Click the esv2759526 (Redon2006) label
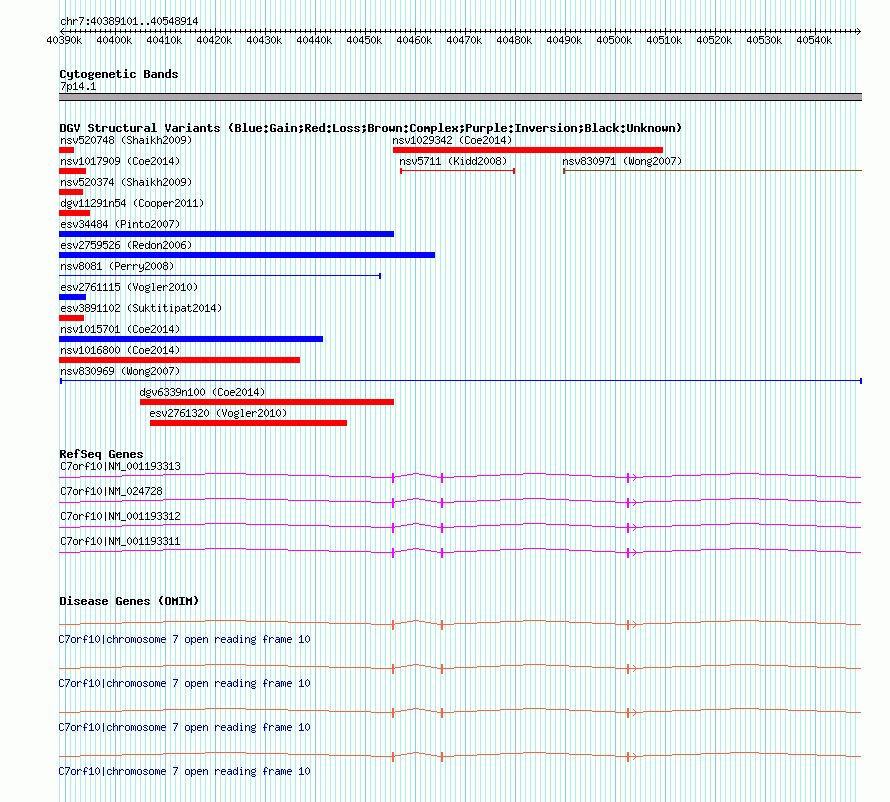The height and width of the screenshot is (802, 890). point(126,245)
